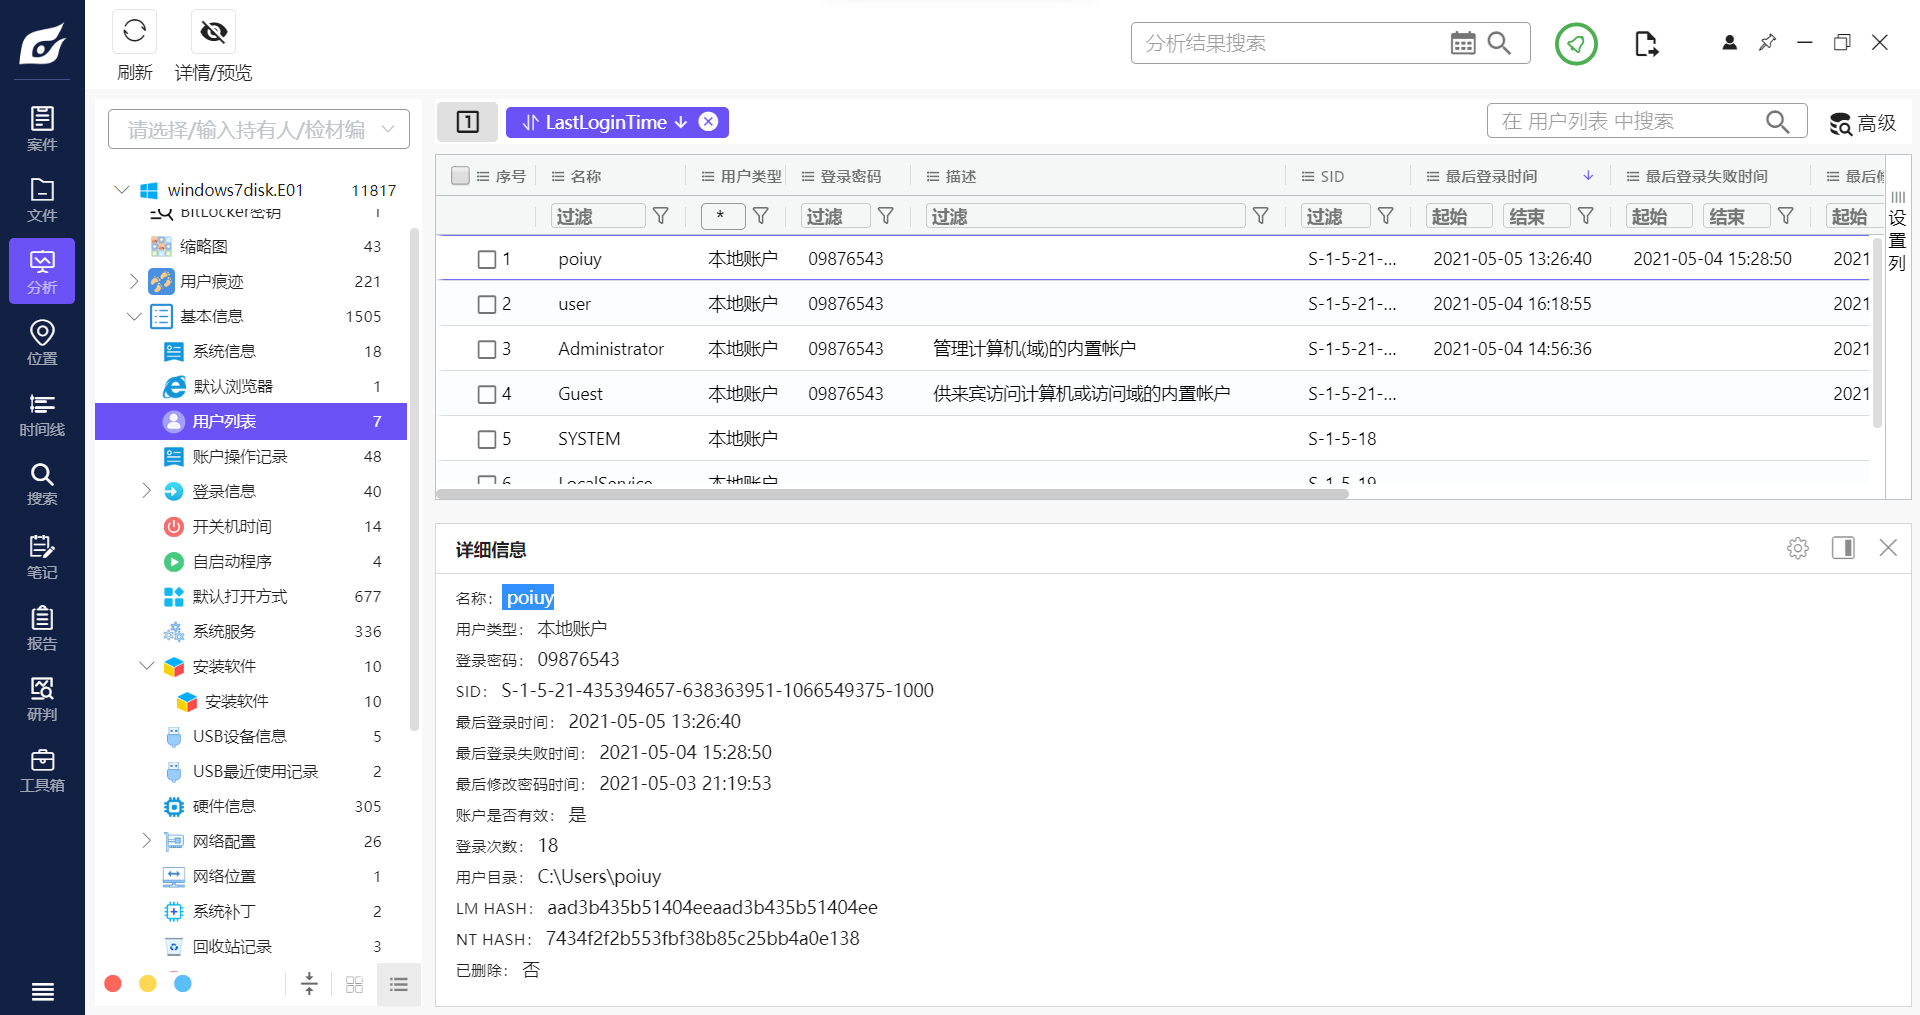Tick the select-all checkbox in table header
The image size is (1920, 1015).
pyautogui.click(x=460, y=175)
